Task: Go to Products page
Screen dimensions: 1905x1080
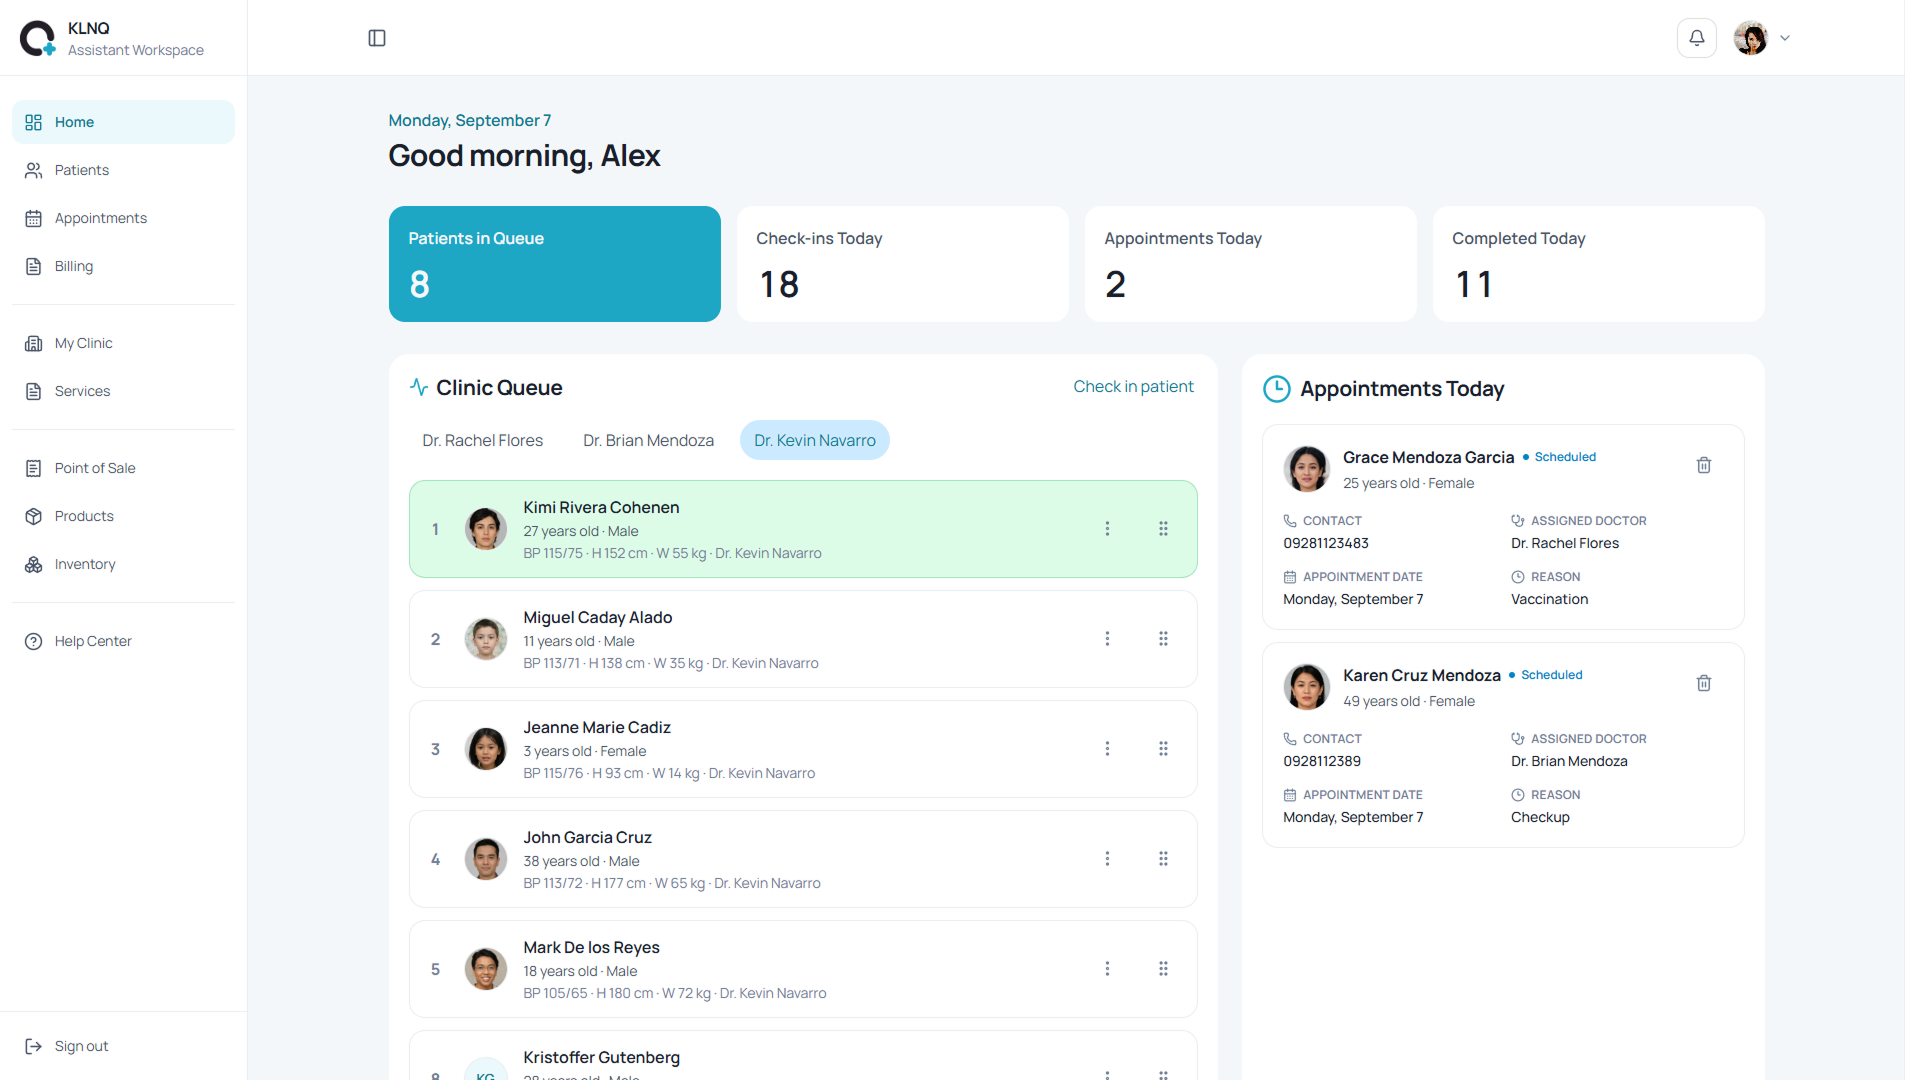Action: [x=123, y=516]
